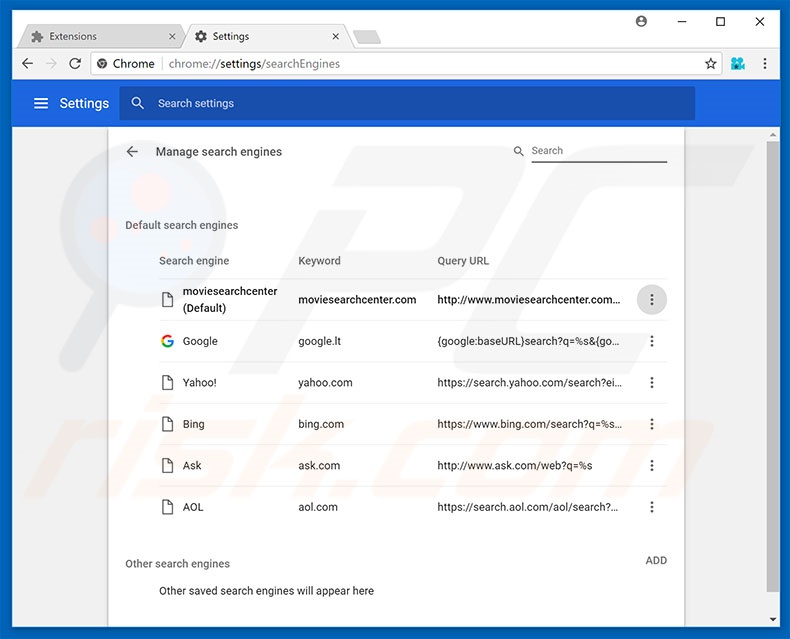Maximize the Chrome window
The width and height of the screenshot is (790, 639).
(720, 21)
